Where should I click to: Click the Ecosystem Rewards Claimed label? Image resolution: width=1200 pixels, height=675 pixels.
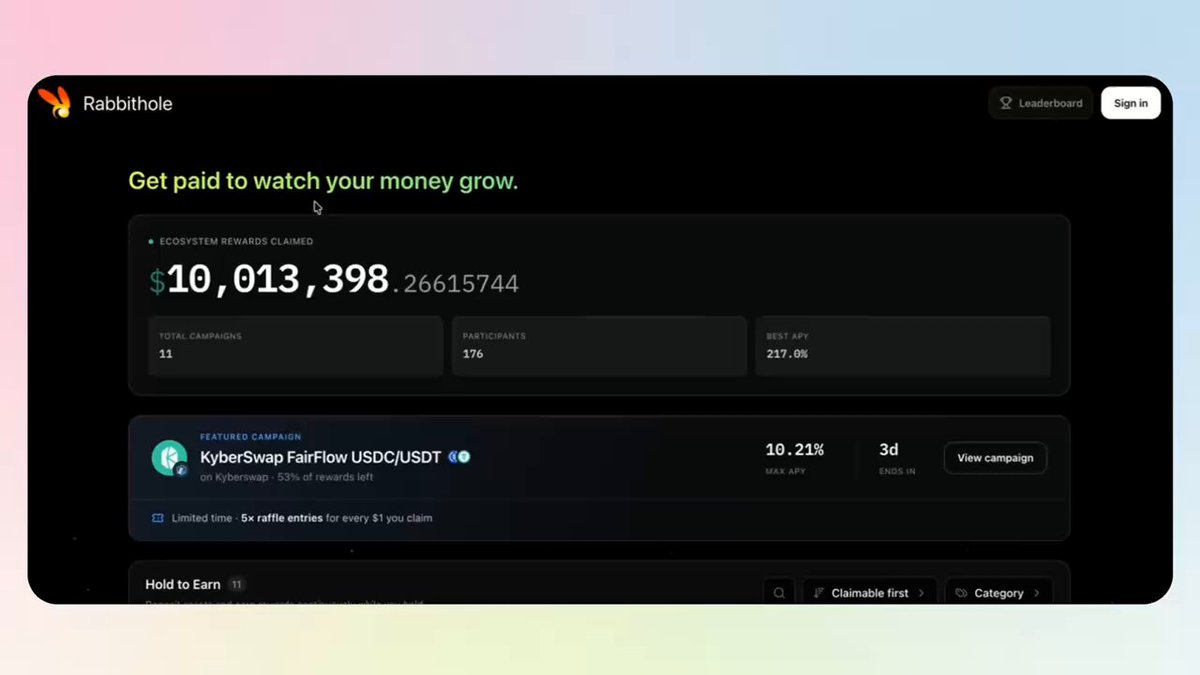click(x=236, y=241)
